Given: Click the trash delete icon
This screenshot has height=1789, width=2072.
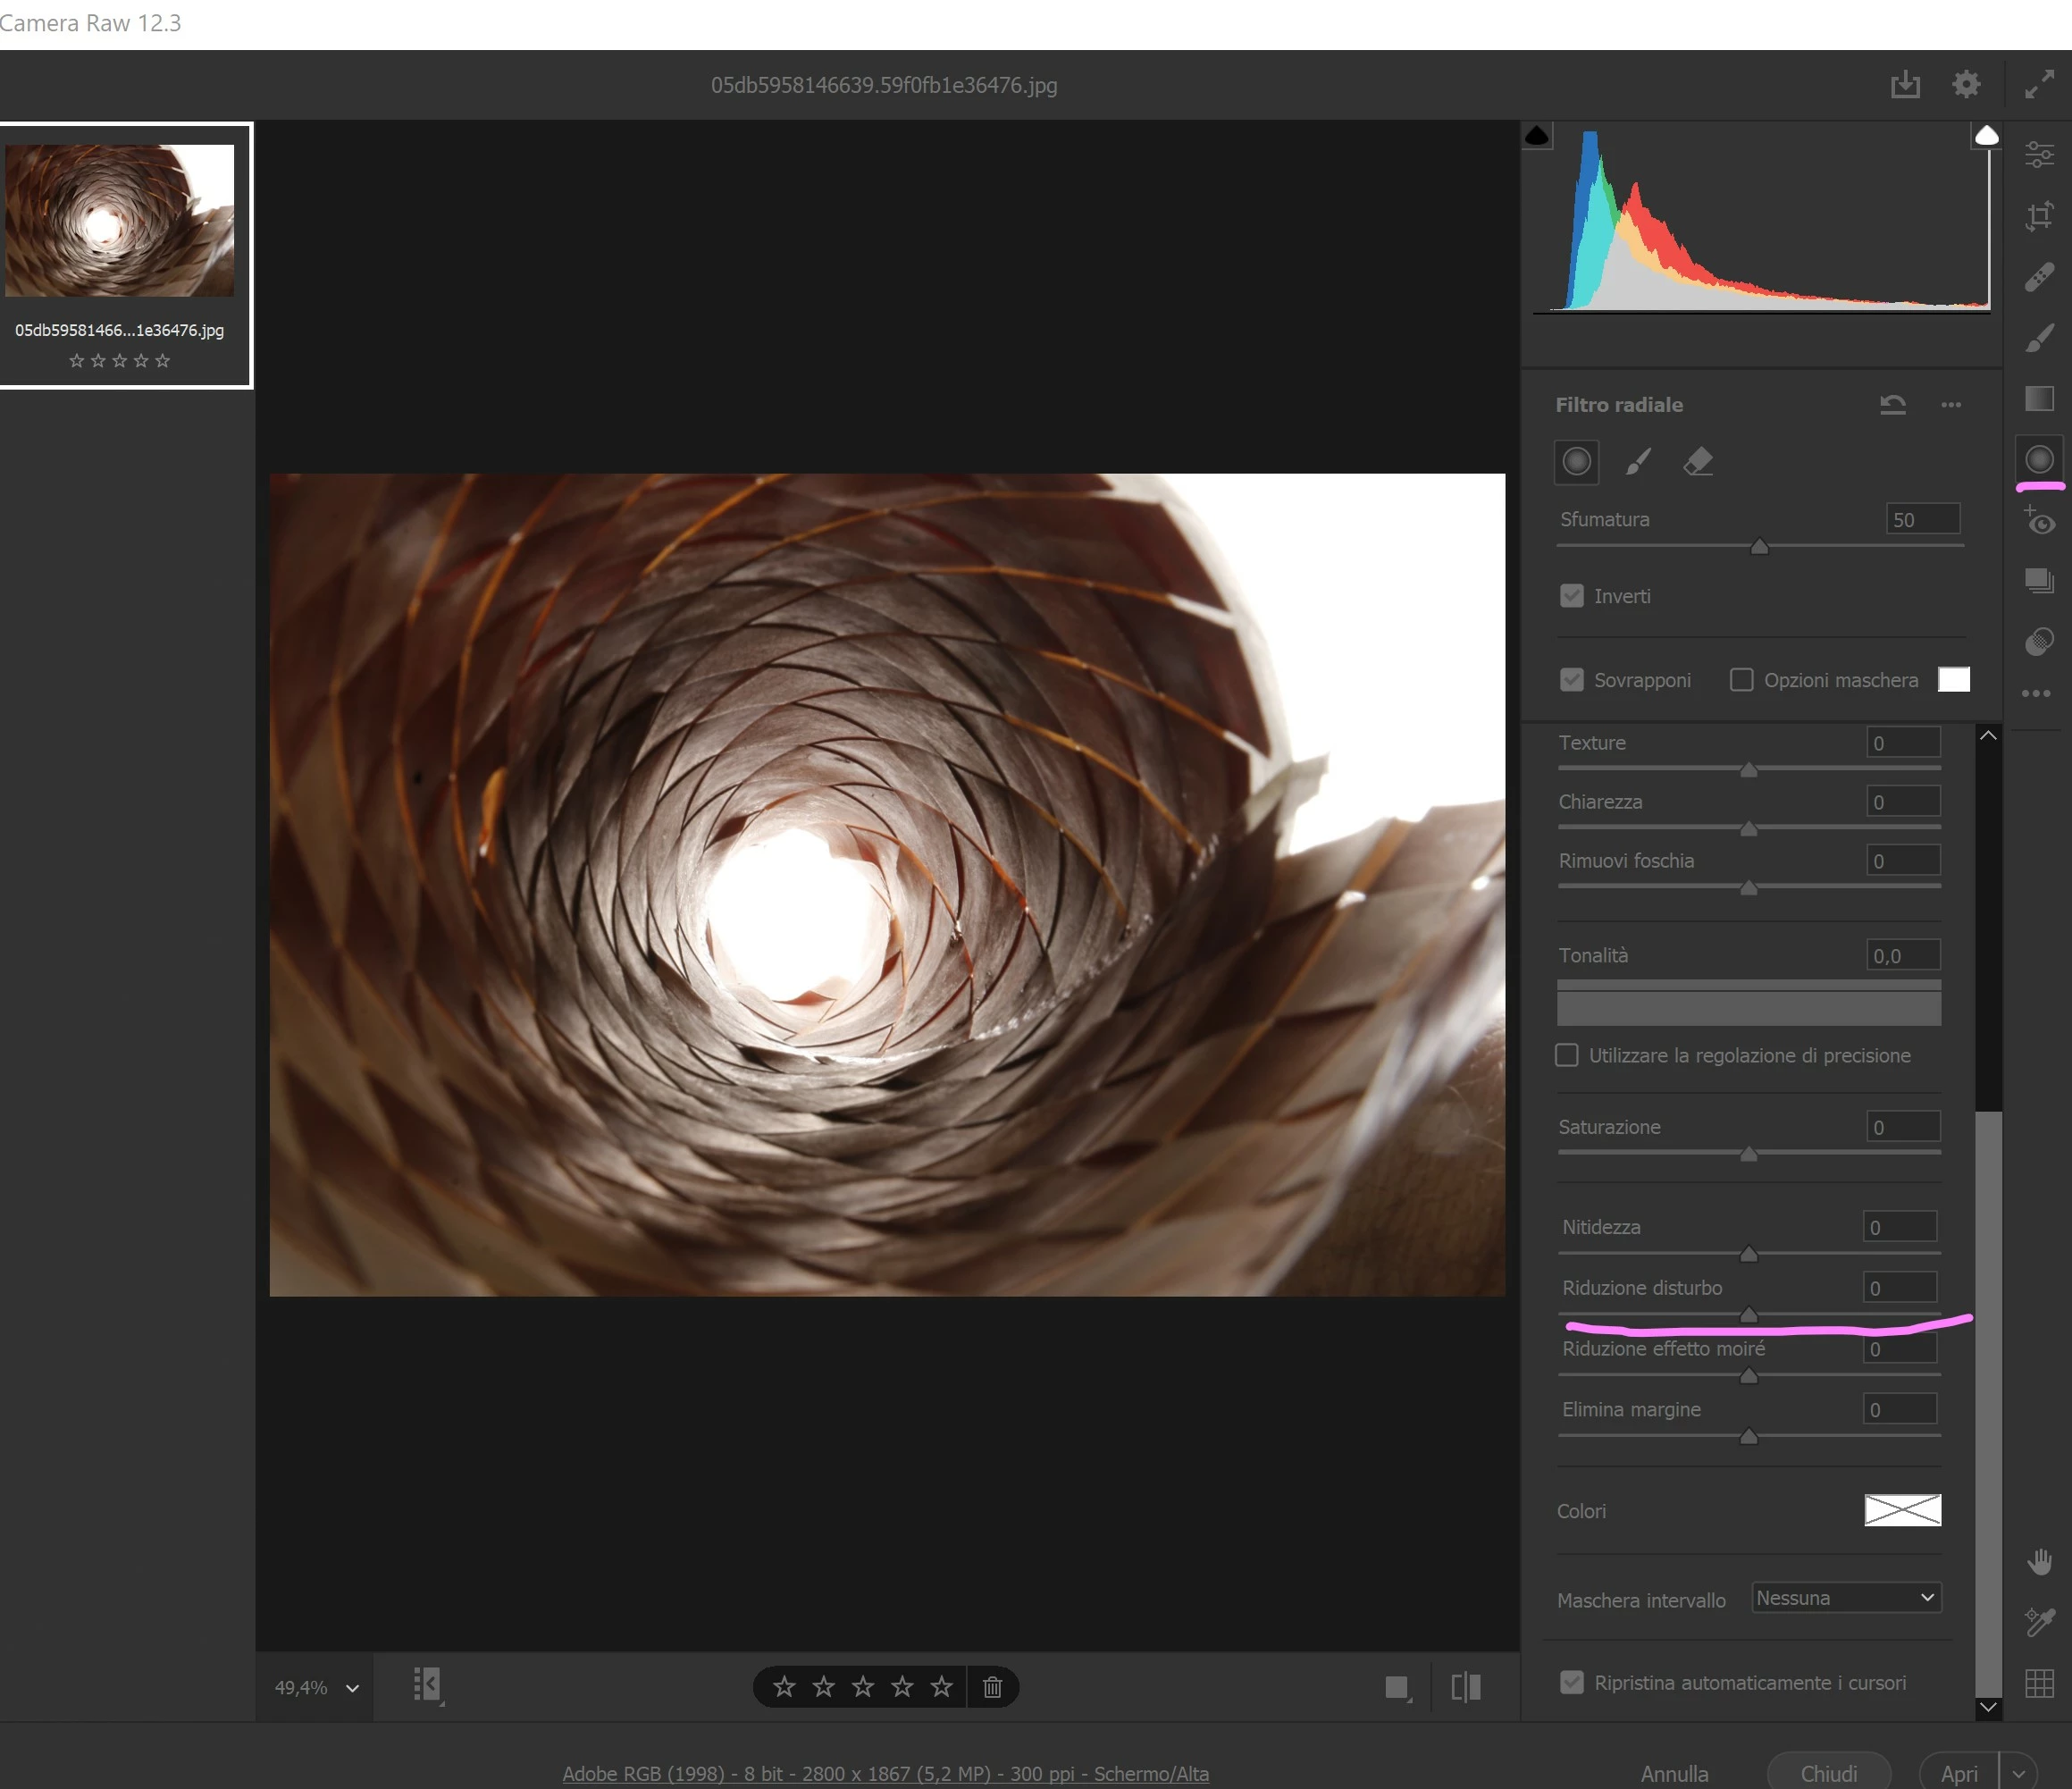Looking at the screenshot, I should [992, 1687].
